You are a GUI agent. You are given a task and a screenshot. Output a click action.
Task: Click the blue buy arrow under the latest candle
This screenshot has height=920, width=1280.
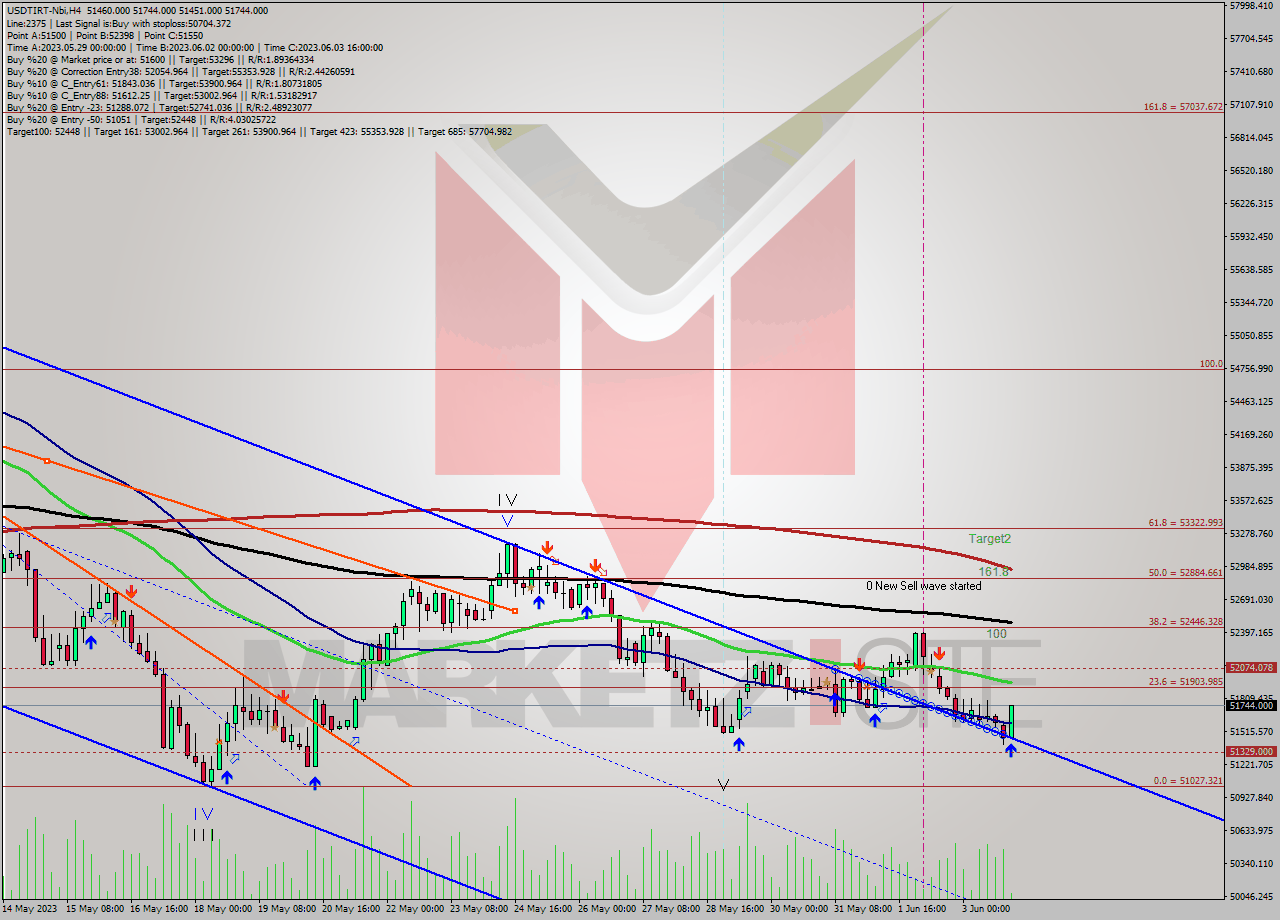click(x=1010, y=749)
